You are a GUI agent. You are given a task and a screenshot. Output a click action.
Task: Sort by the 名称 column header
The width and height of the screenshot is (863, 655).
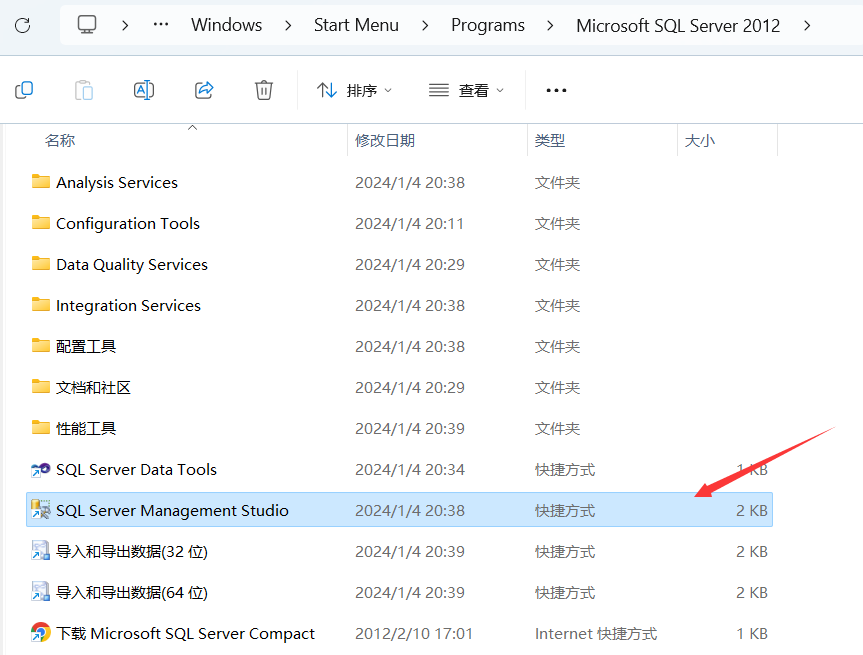point(59,140)
